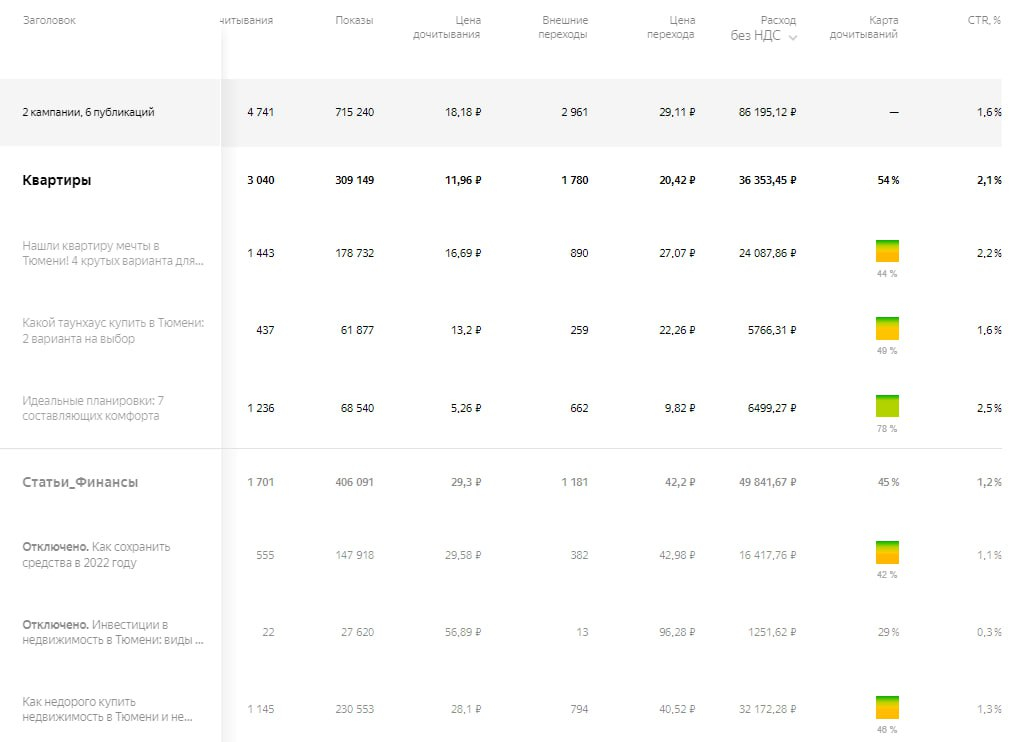Open the 78% read-through heatmap
The height and width of the screenshot is (742, 1022).
887,406
